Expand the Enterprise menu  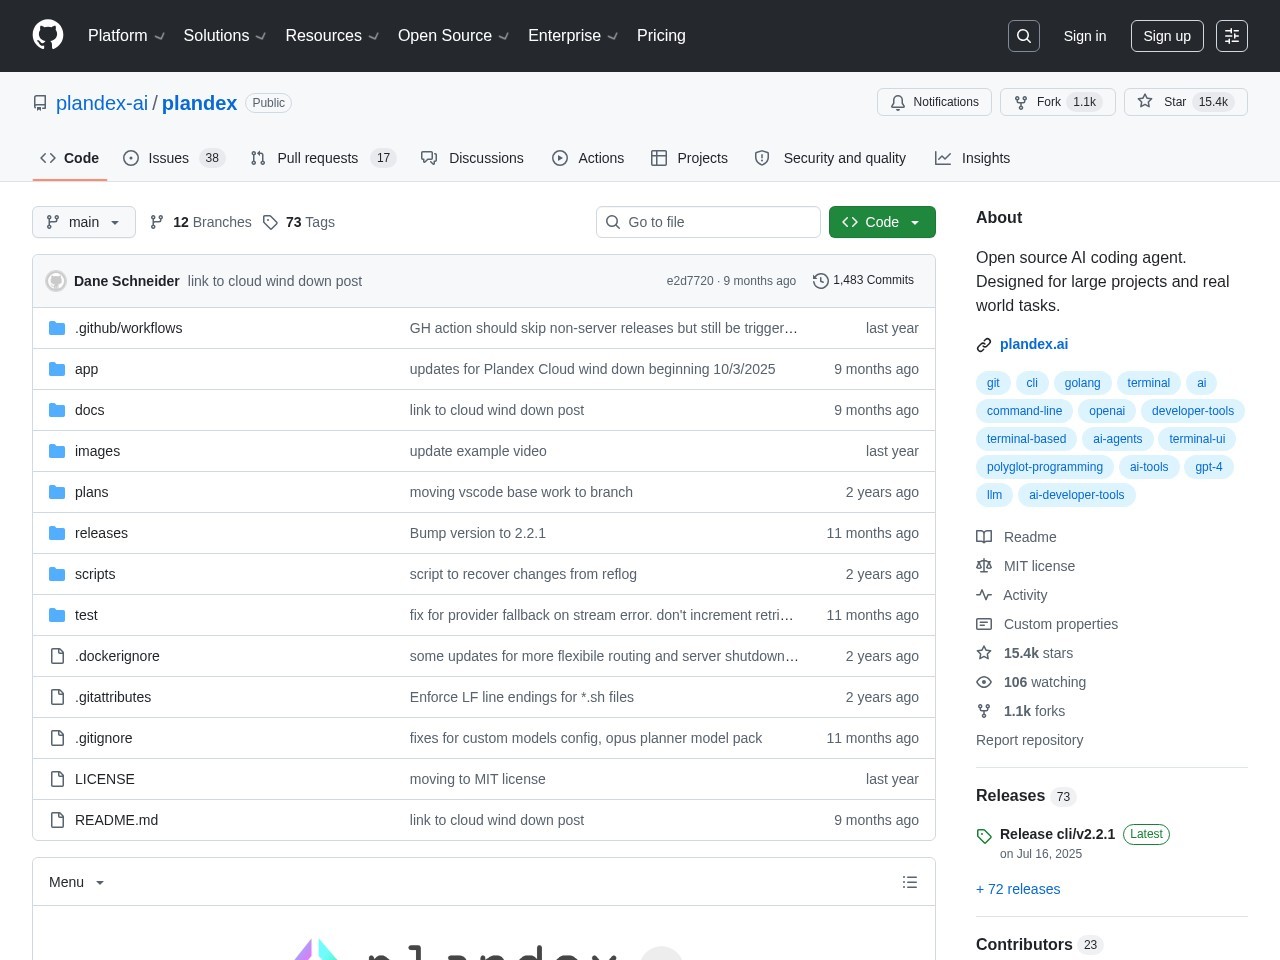pos(574,36)
